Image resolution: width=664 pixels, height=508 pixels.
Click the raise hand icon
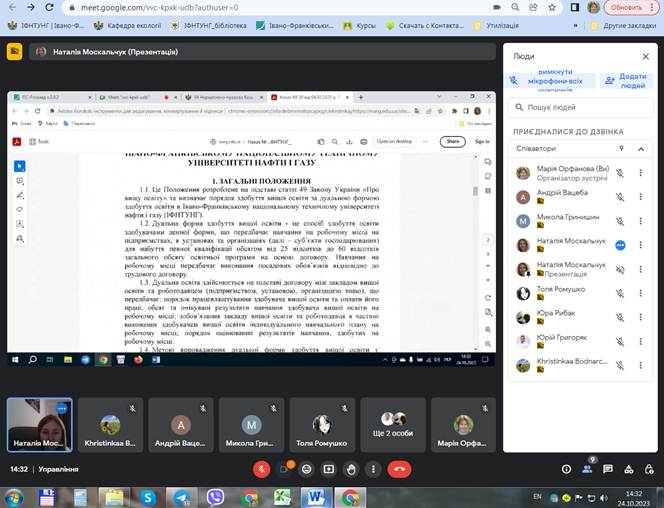click(351, 468)
